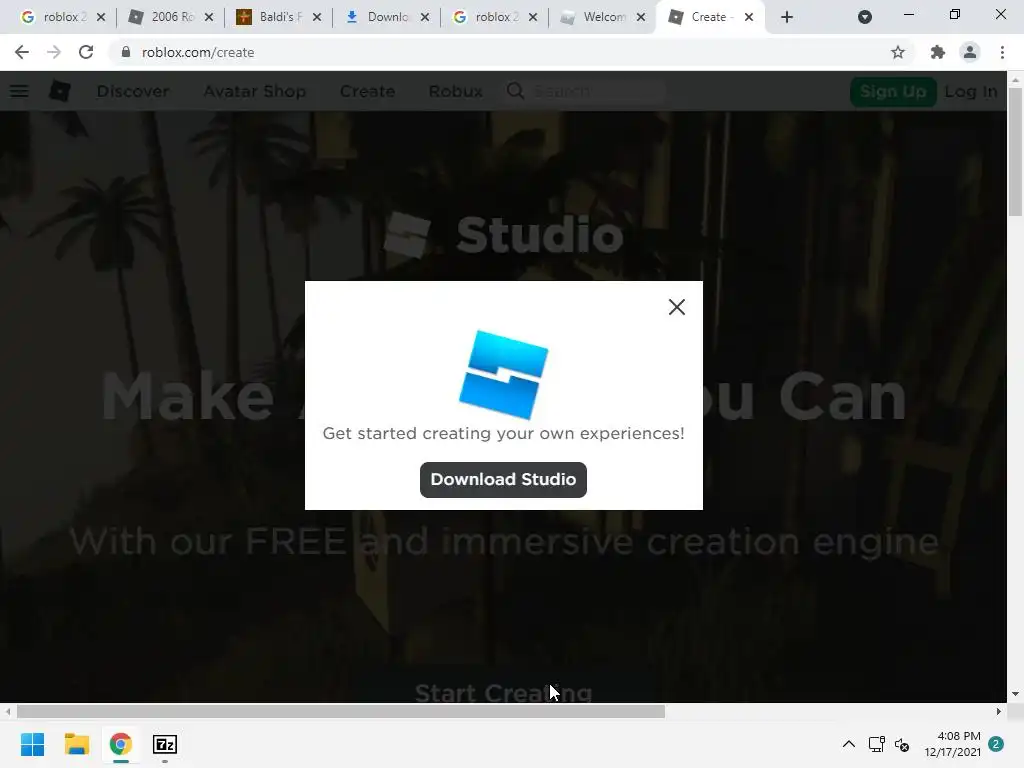Click the muted volume tray icon

click(x=902, y=744)
